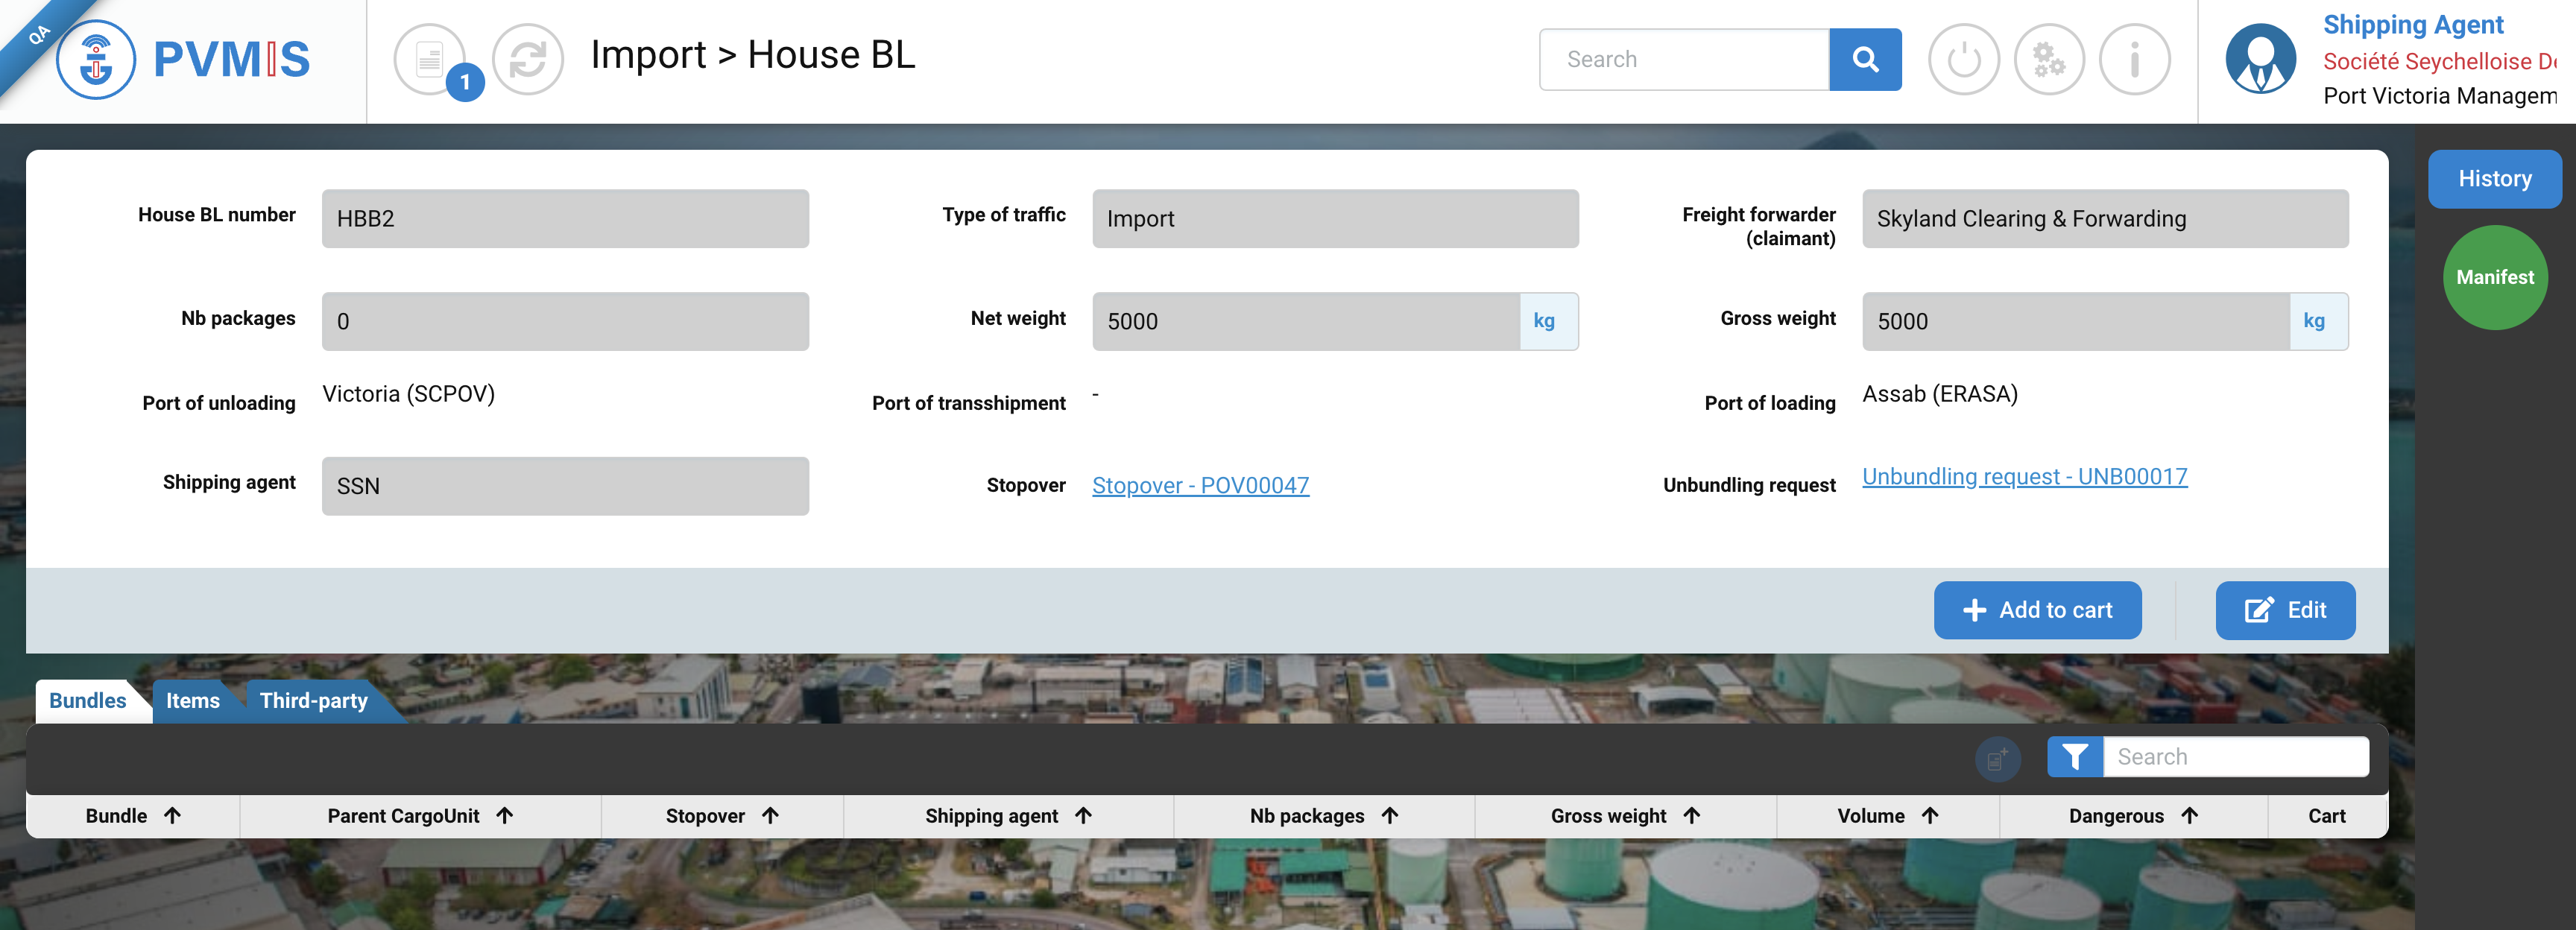Switch to the Third-party tab
Image resolution: width=2576 pixels, height=930 pixels.
coord(313,701)
